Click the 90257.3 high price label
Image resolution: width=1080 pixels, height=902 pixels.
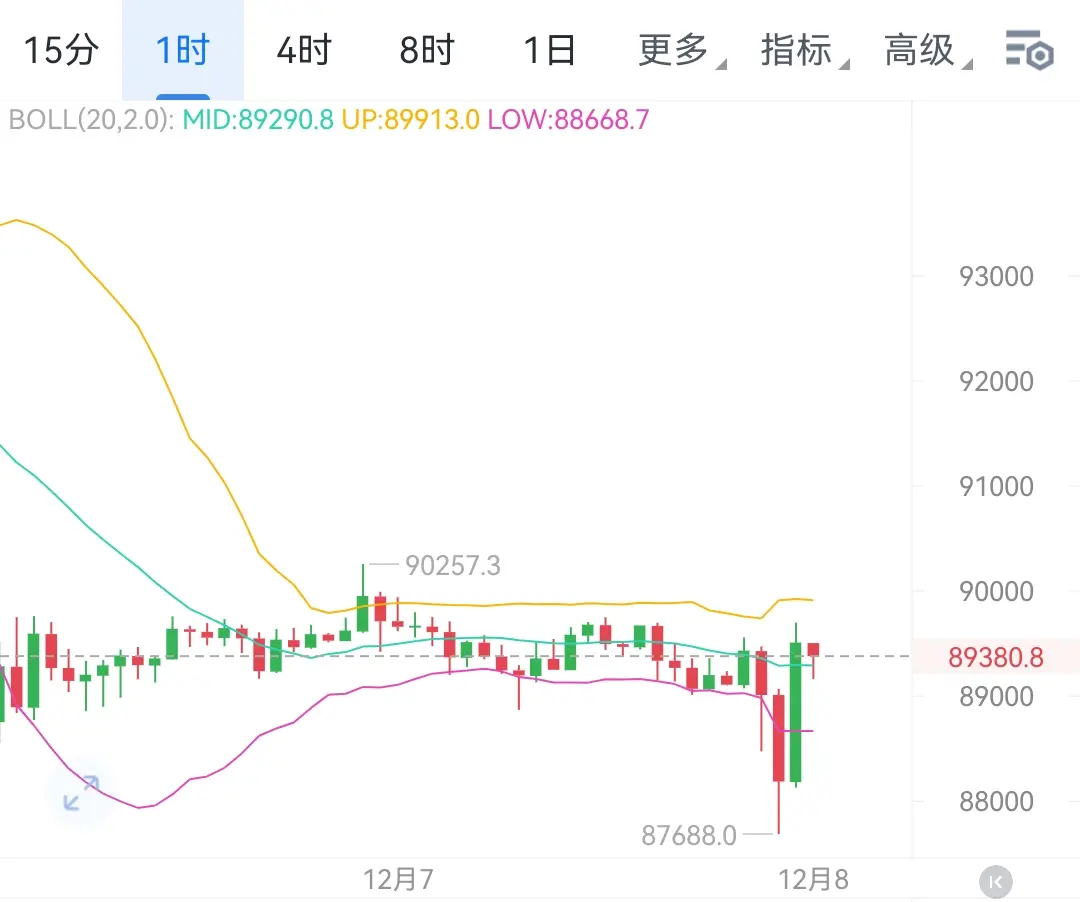453,566
